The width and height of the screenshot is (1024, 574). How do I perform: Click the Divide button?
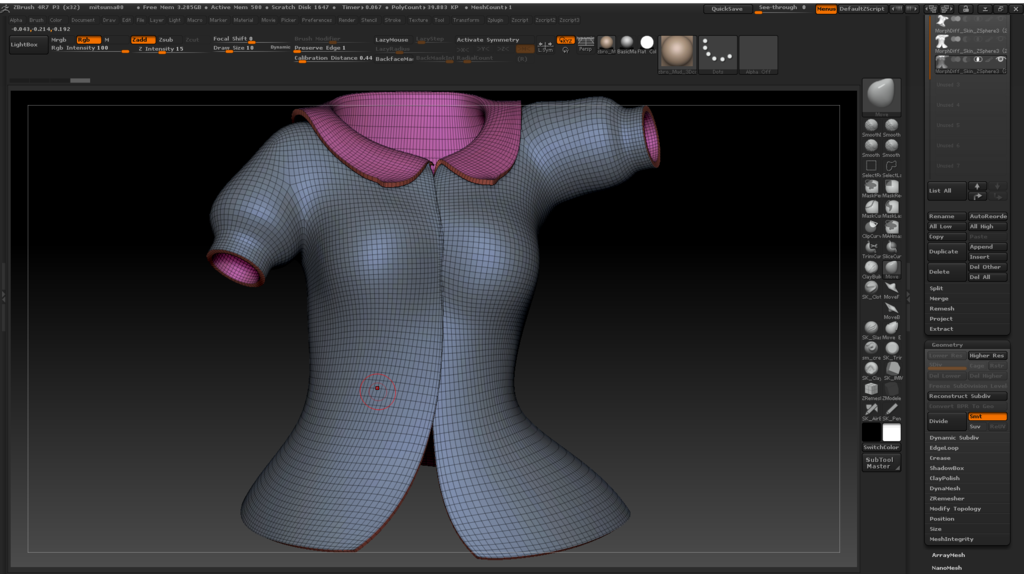[x=946, y=421]
